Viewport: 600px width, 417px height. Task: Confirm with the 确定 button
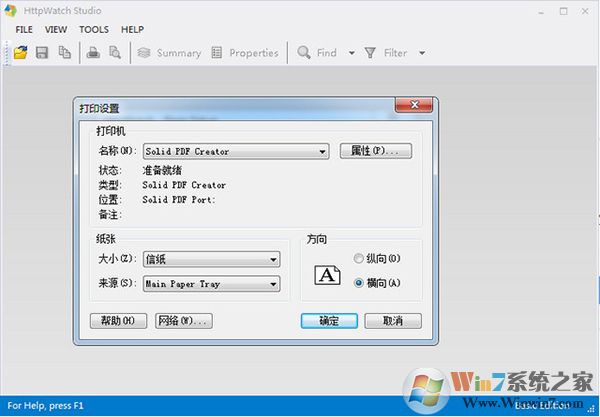(329, 321)
